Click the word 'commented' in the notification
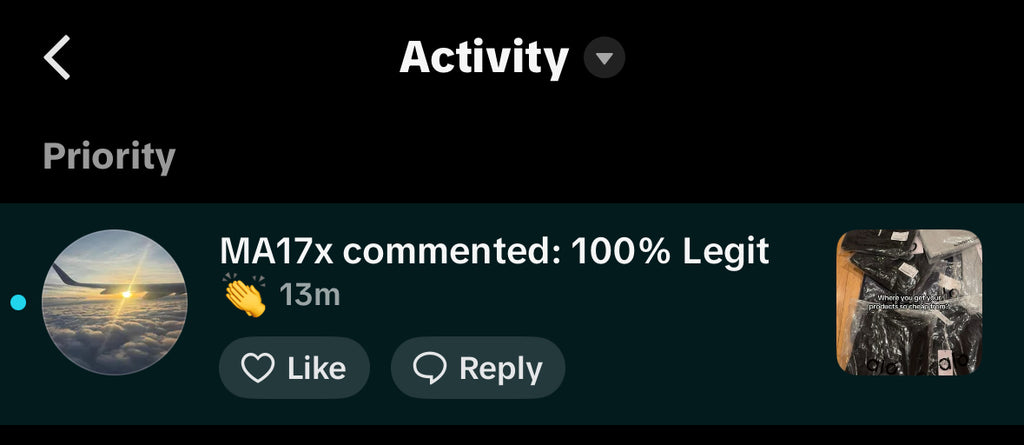 pos(452,251)
